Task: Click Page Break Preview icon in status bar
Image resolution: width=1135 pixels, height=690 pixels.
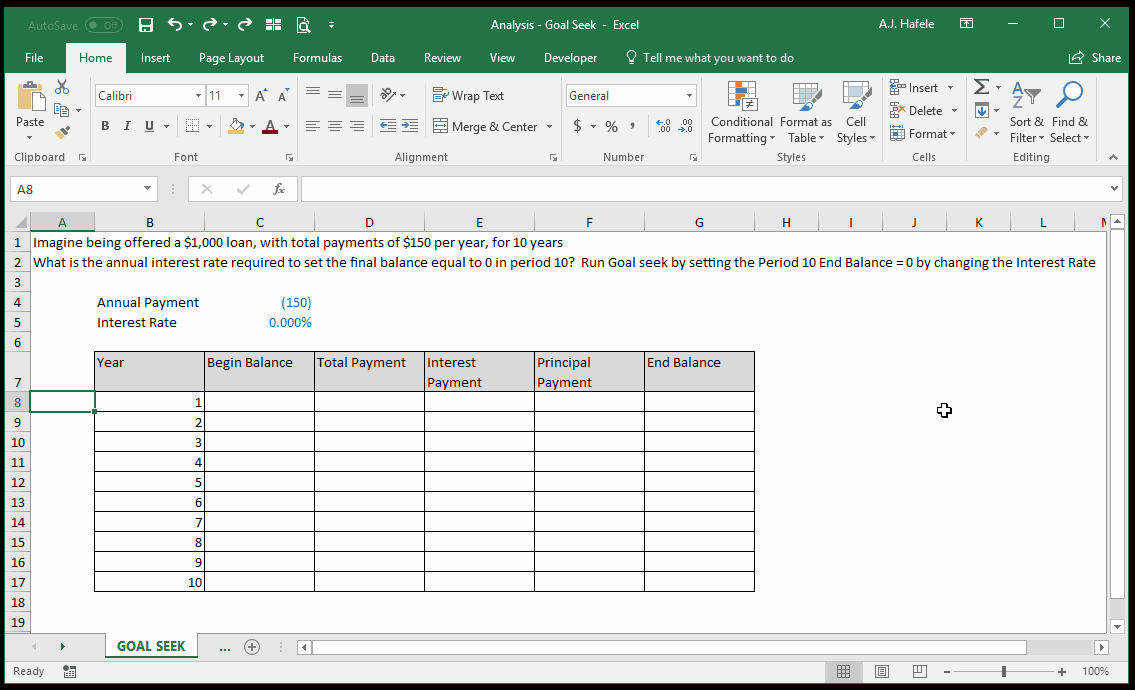Action: point(919,671)
